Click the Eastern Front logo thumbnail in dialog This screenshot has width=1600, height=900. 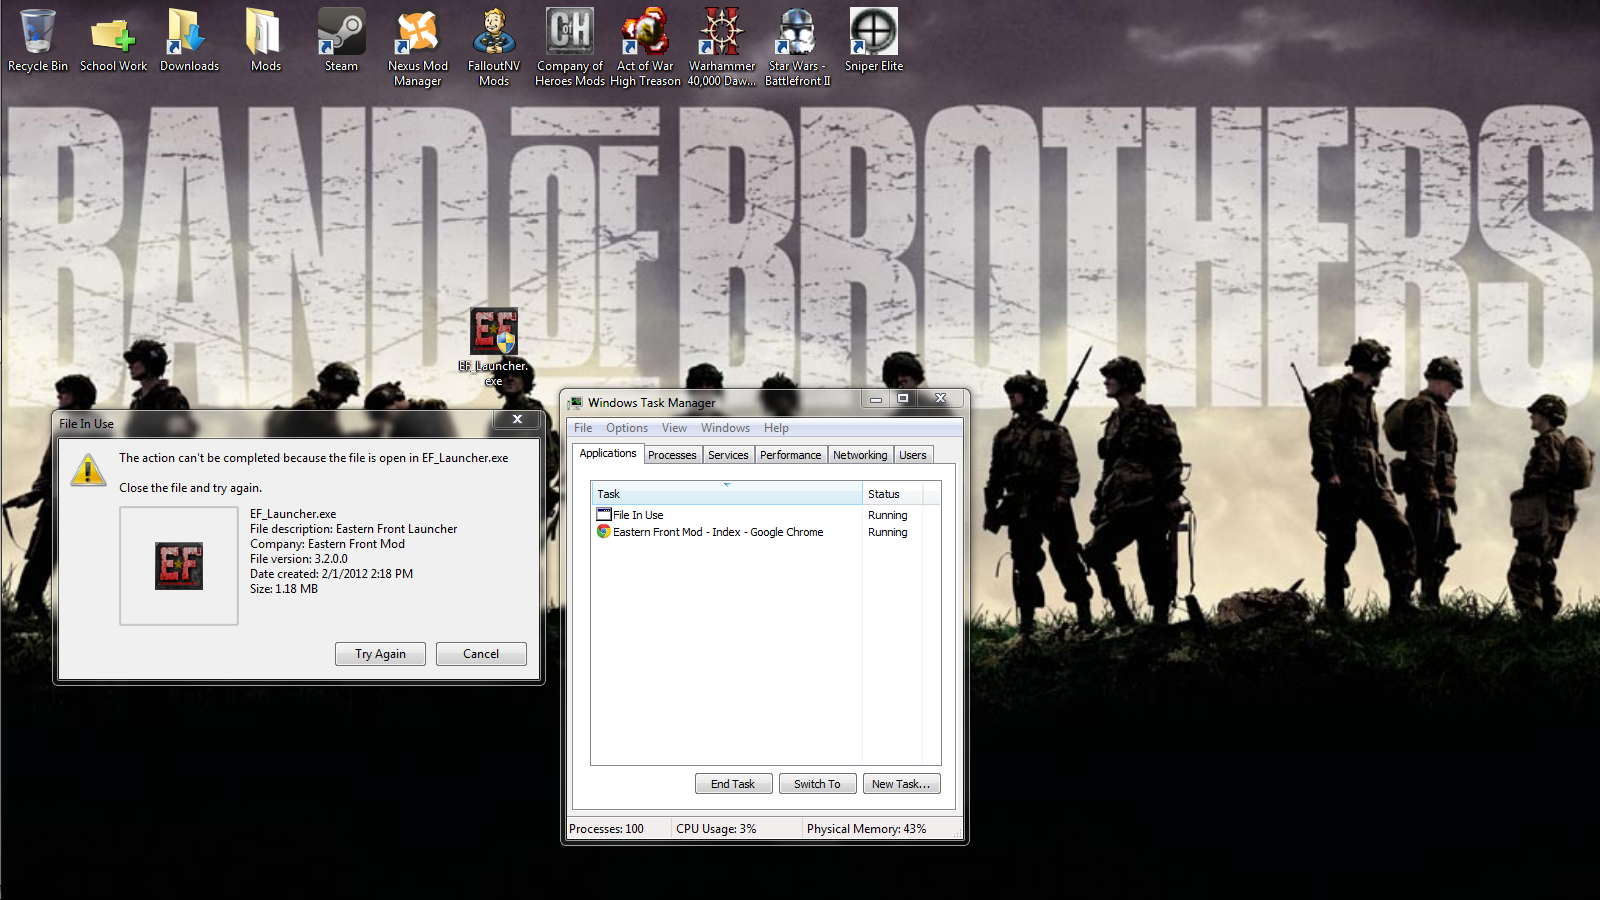click(179, 566)
